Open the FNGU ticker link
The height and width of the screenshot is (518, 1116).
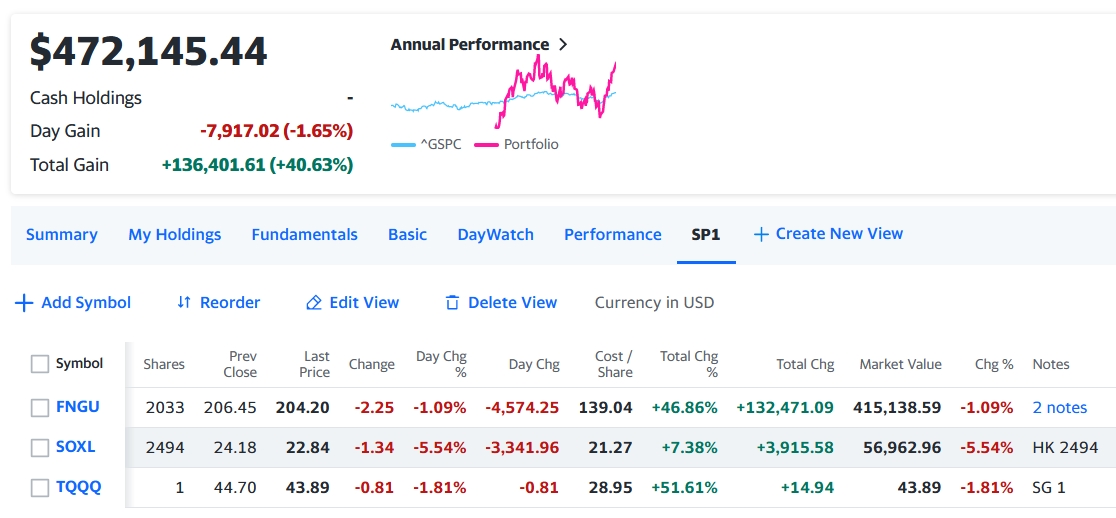pos(77,407)
